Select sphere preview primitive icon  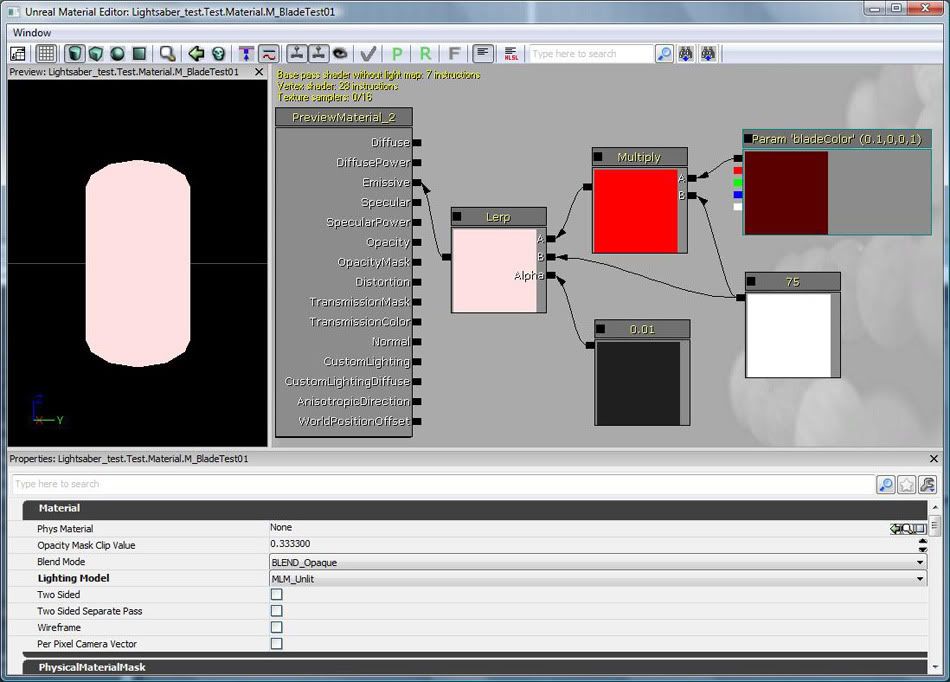(117, 54)
